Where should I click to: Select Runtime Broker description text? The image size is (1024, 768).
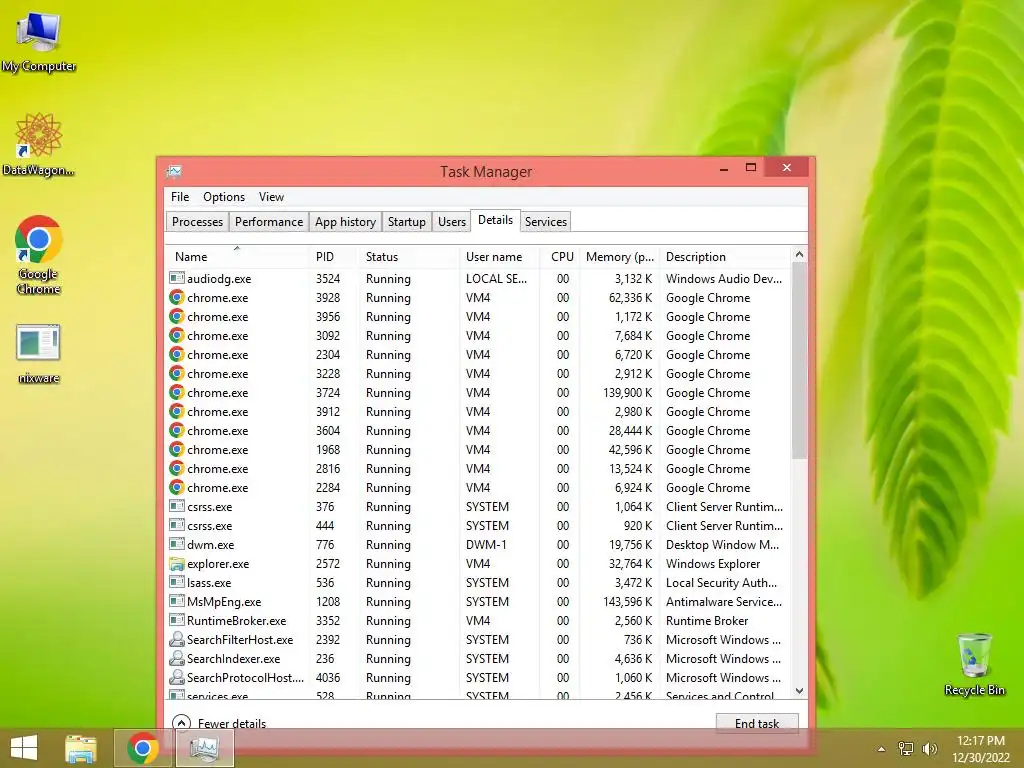(707, 620)
